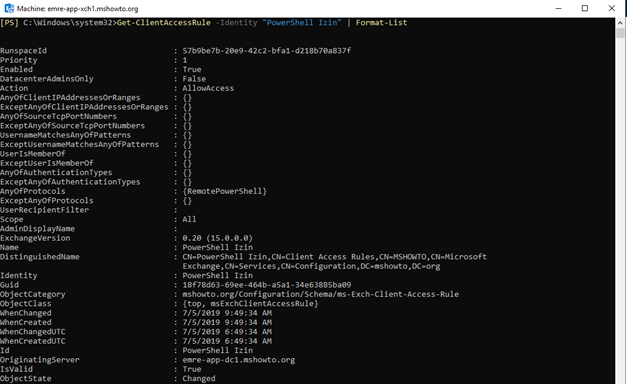
Task: Click the window title Machine: emre-app-xch1.mshowto.org
Action: pyautogui.click(x=78, y=8)
